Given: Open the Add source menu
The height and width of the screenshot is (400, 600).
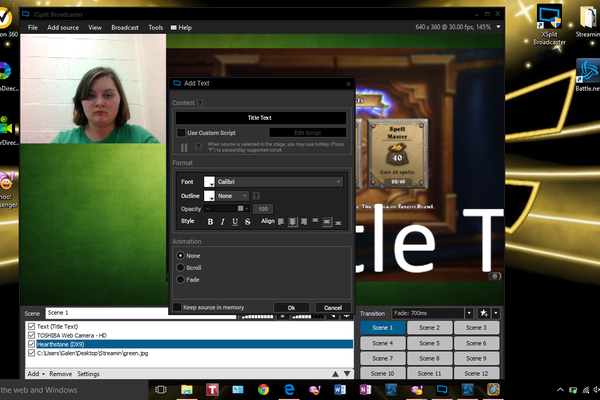Looking at the screenshot, I should 63,28.
